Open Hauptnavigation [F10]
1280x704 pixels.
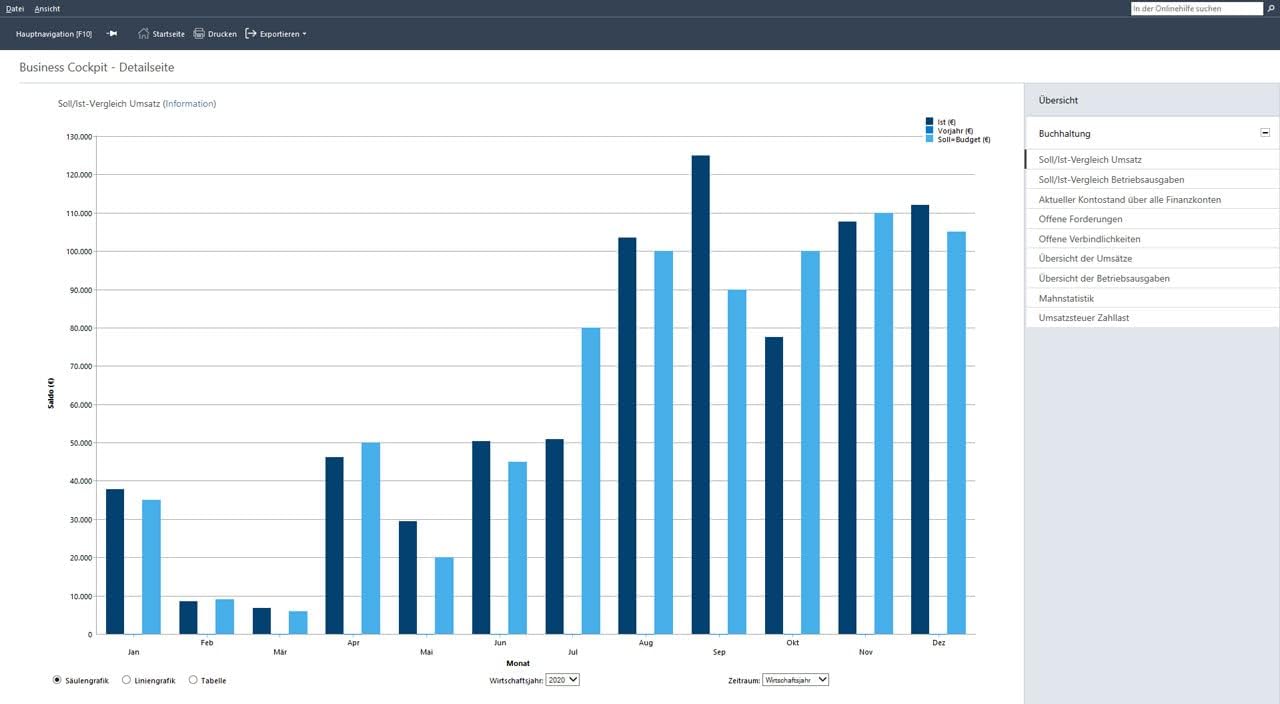[54, 34]
